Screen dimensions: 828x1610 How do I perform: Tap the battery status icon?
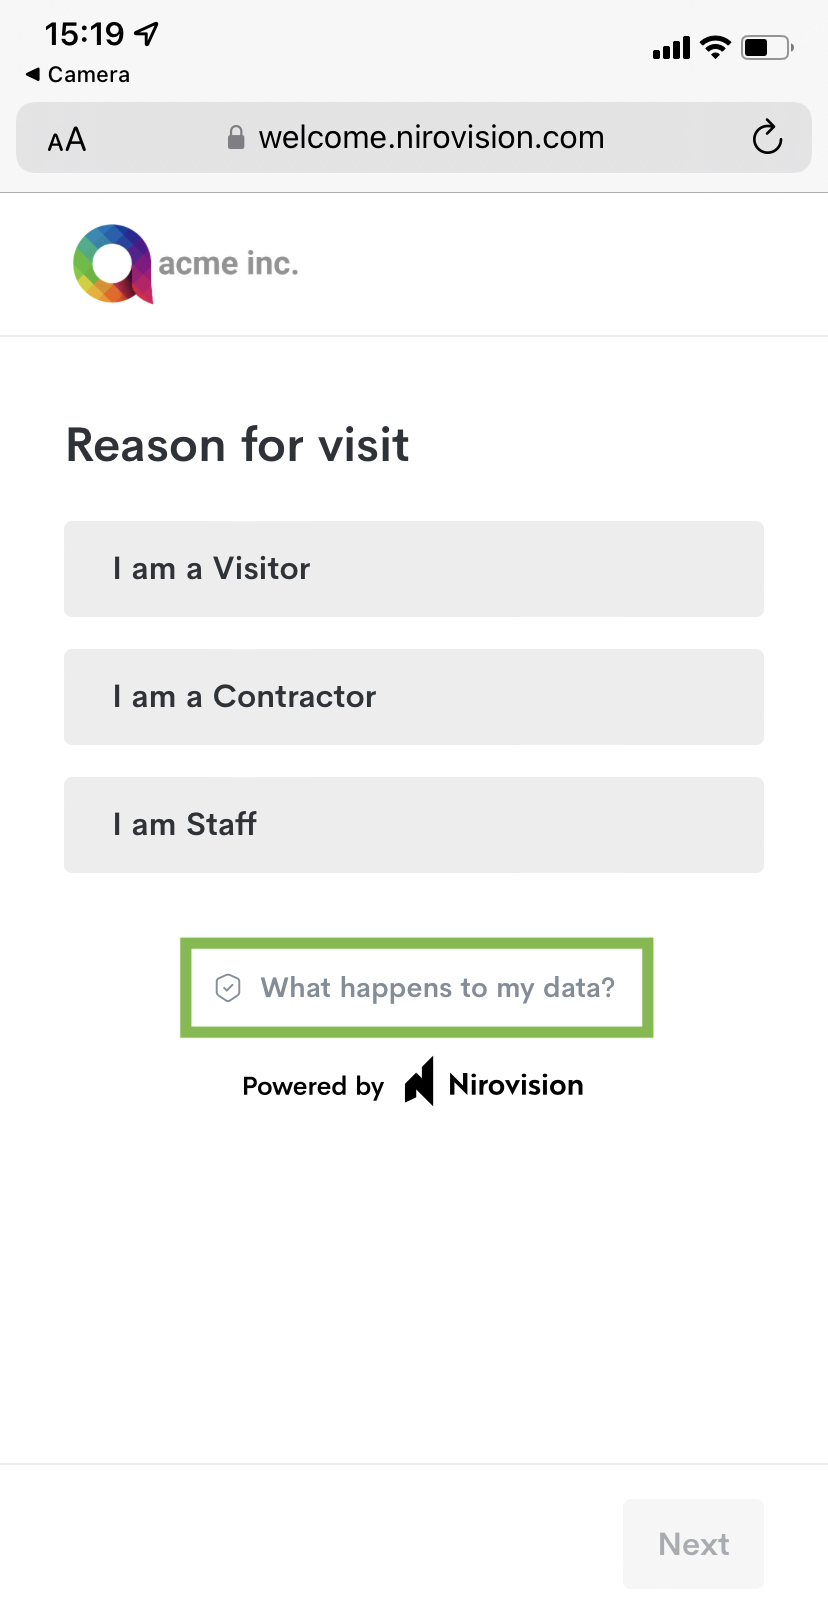[767, 47]
